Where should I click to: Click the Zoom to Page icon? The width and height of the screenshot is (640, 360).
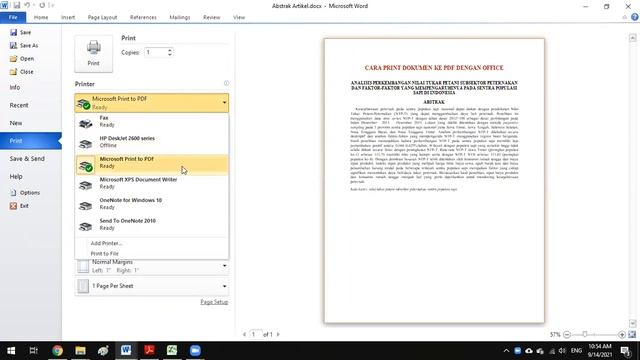632,335
